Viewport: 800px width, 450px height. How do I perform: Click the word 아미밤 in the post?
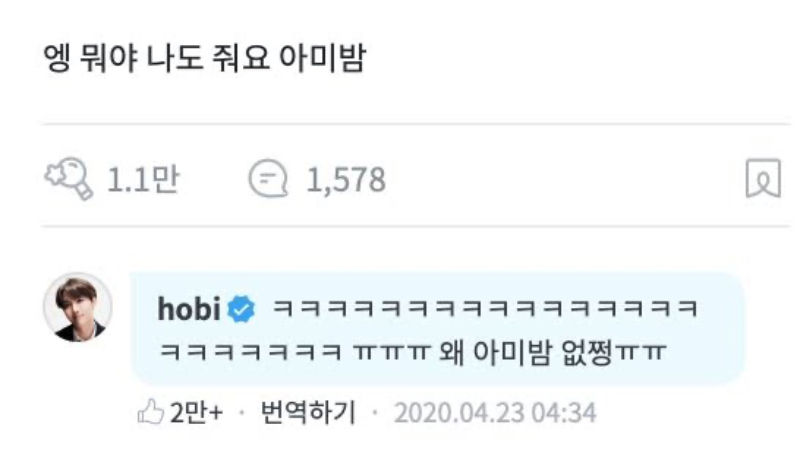coord(322,57)
